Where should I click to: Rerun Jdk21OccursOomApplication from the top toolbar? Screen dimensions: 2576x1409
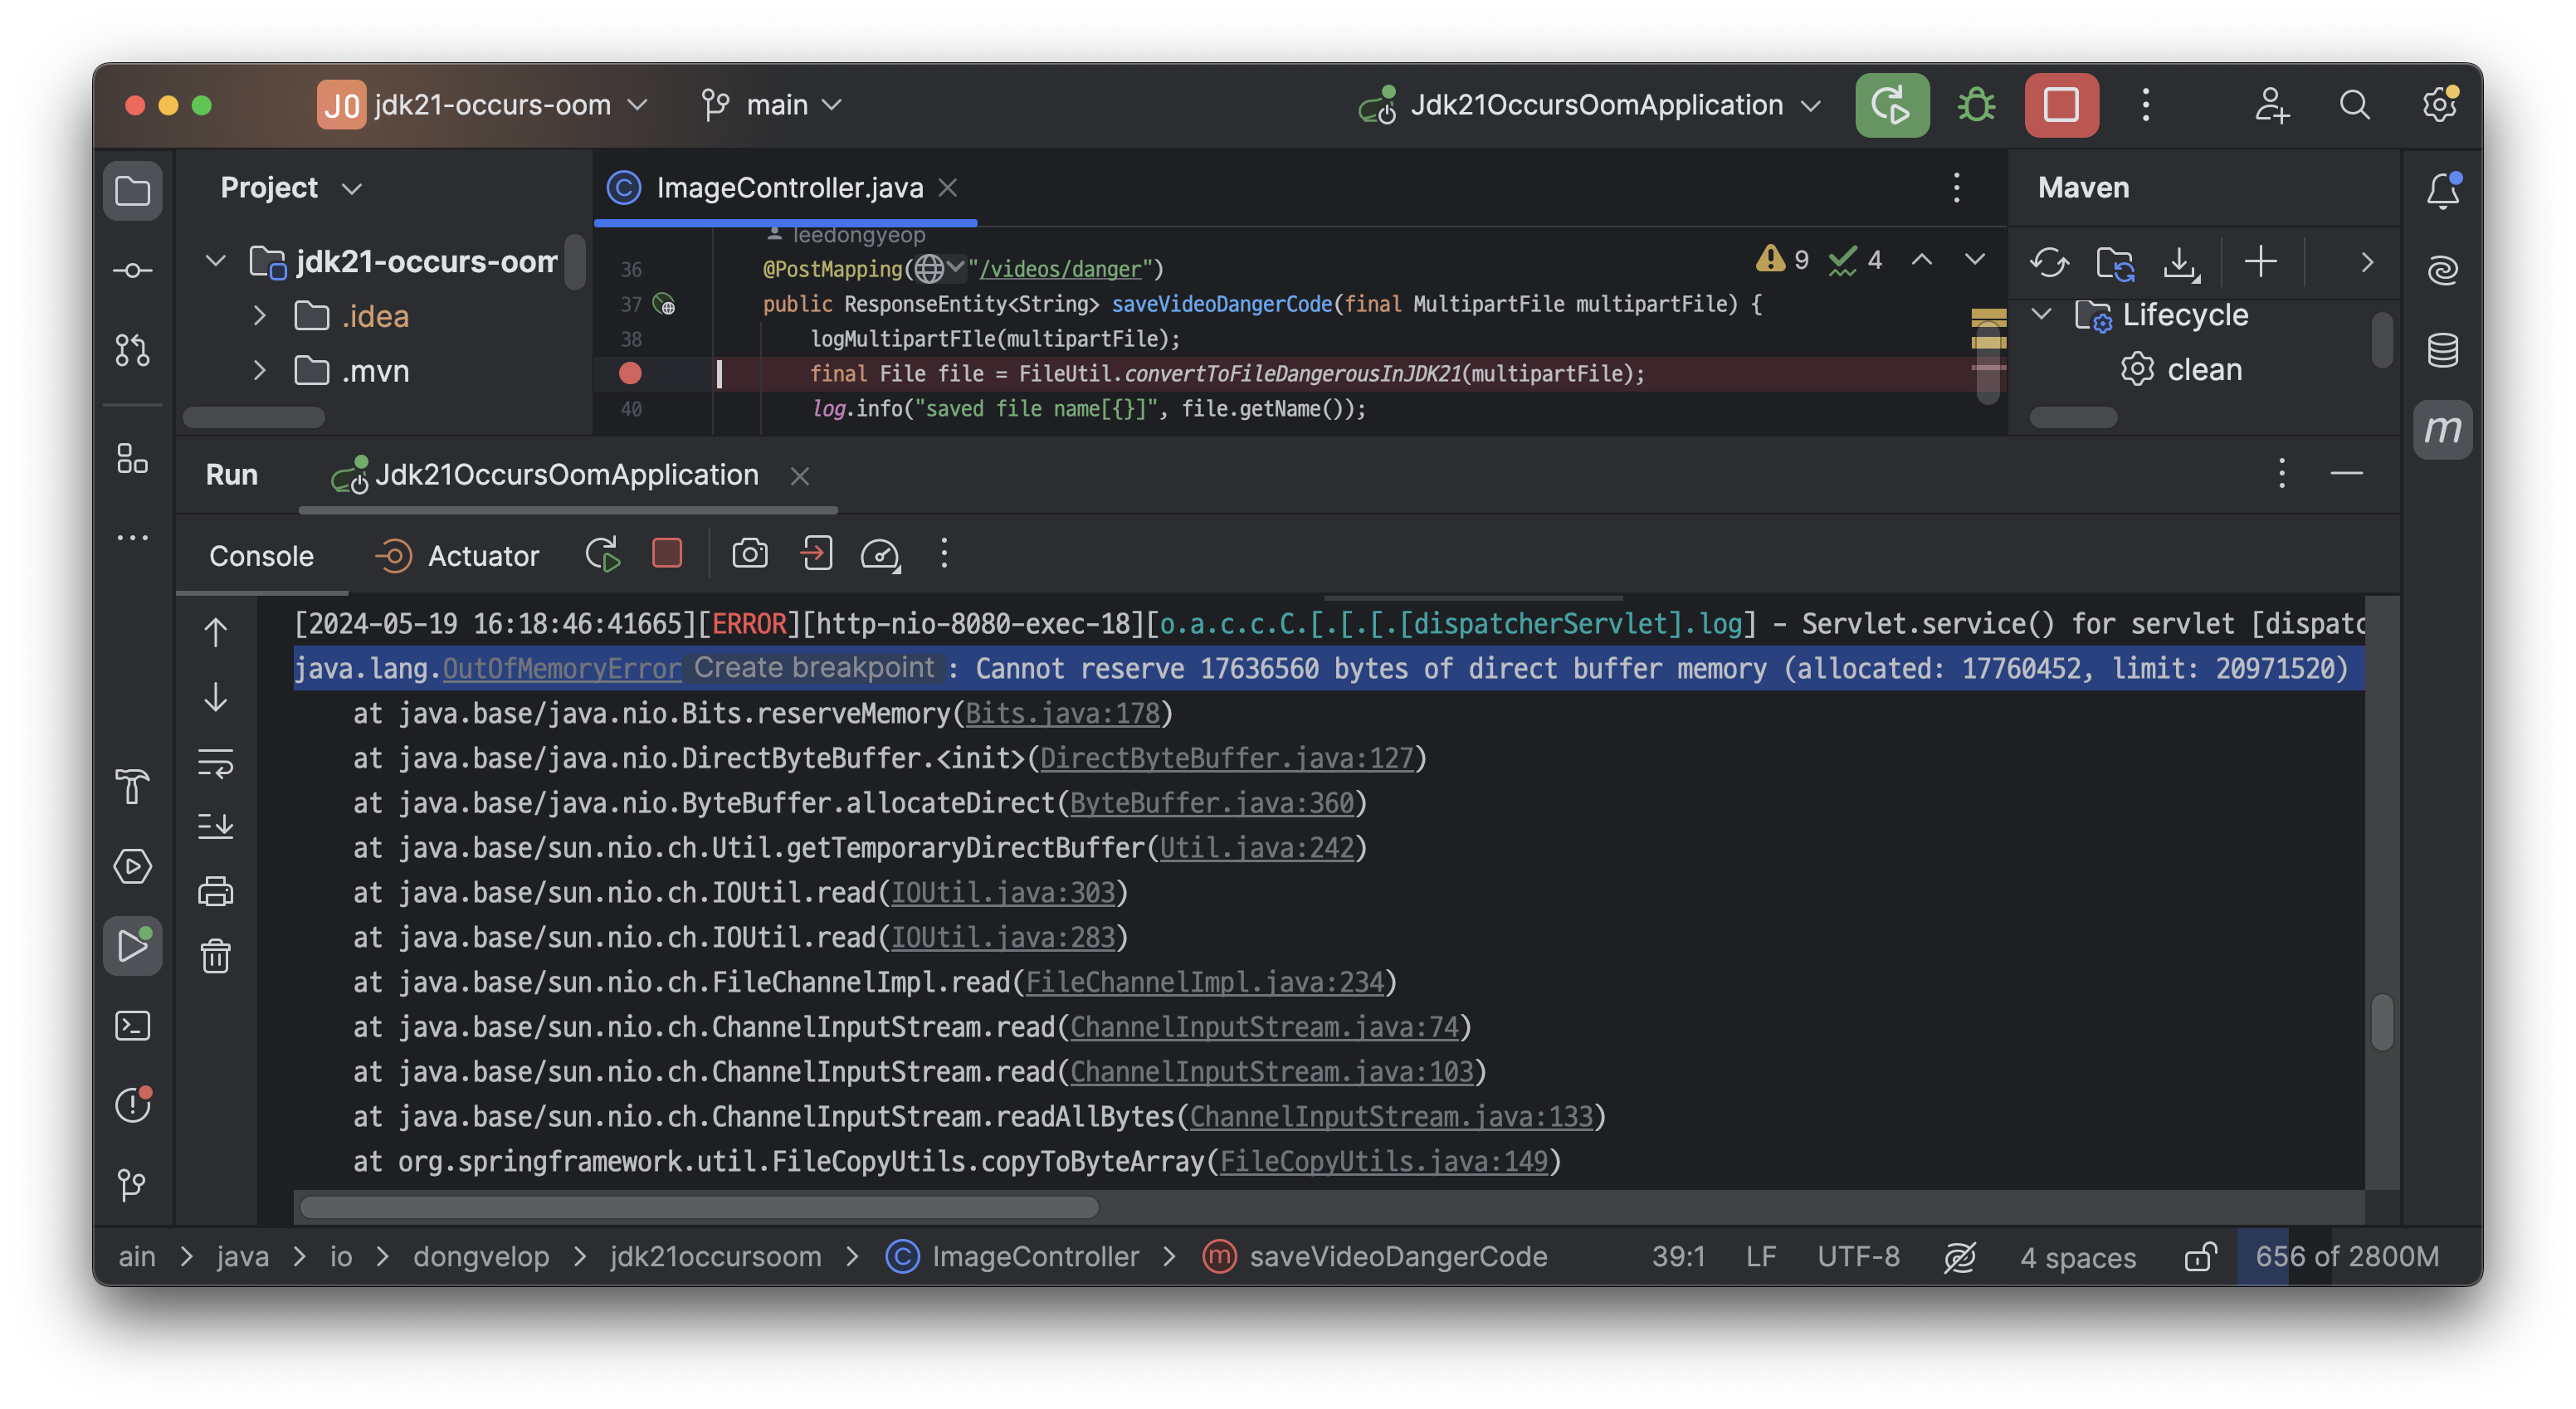tap(1892, 105)
